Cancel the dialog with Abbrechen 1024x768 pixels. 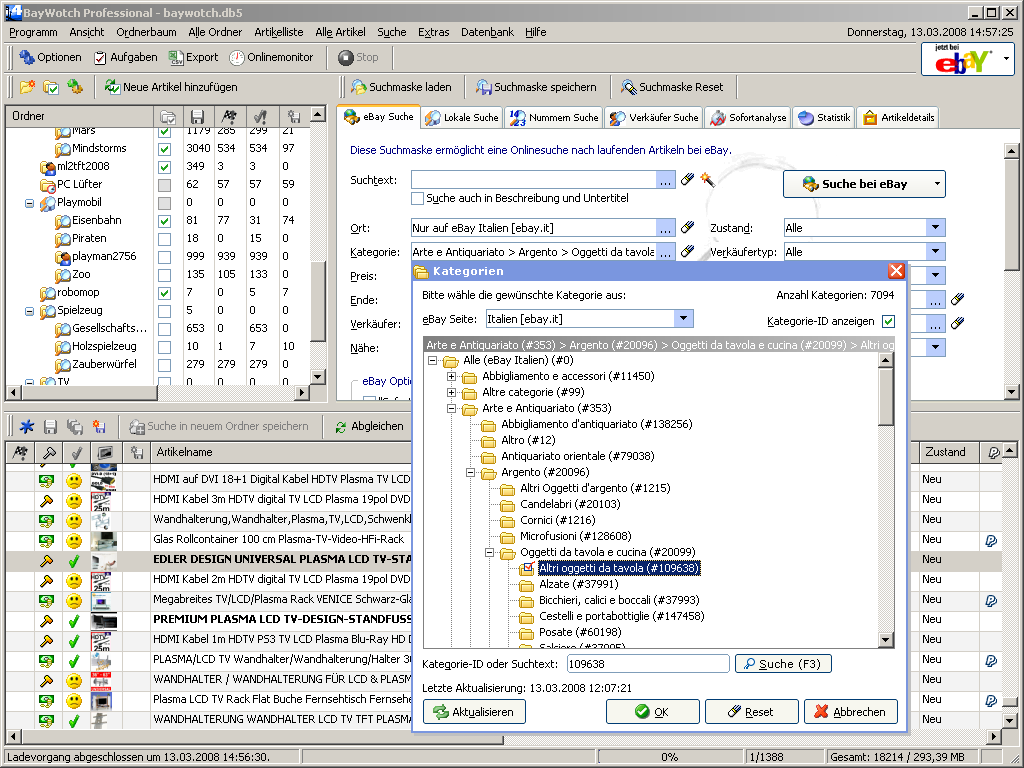(x=851, y=712)
